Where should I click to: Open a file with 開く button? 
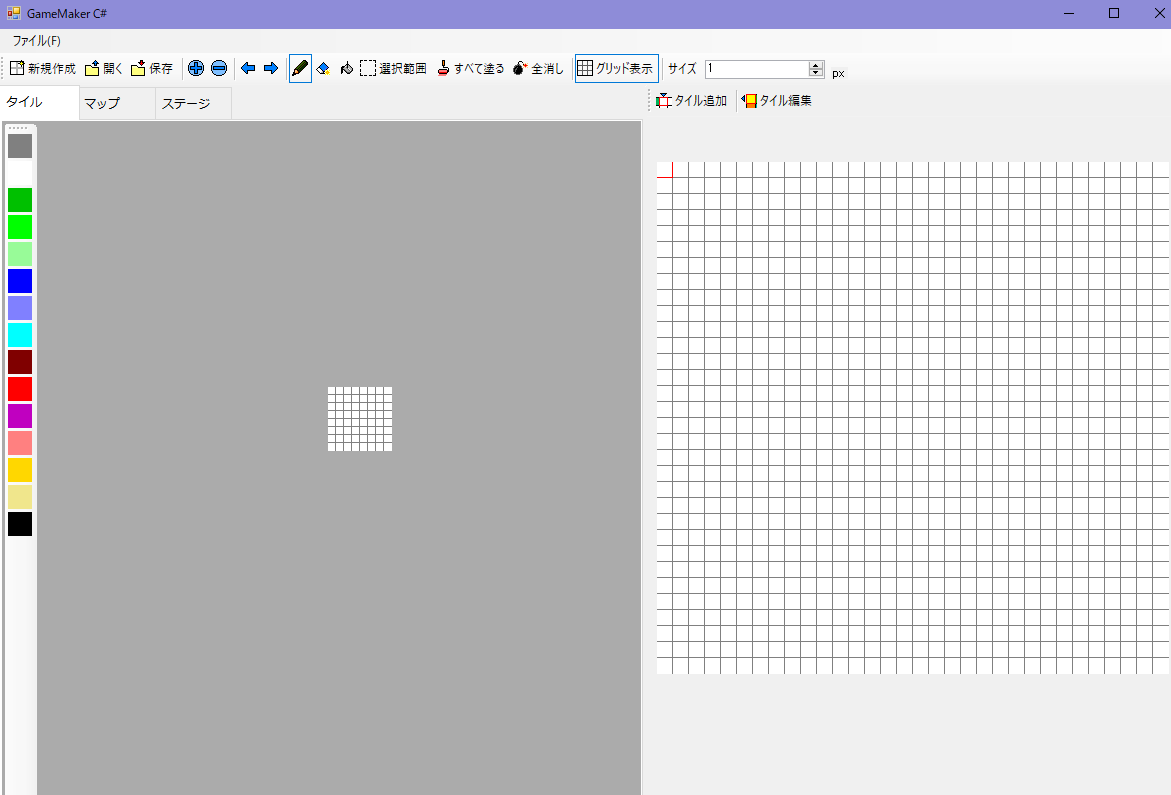pos(104,69)
